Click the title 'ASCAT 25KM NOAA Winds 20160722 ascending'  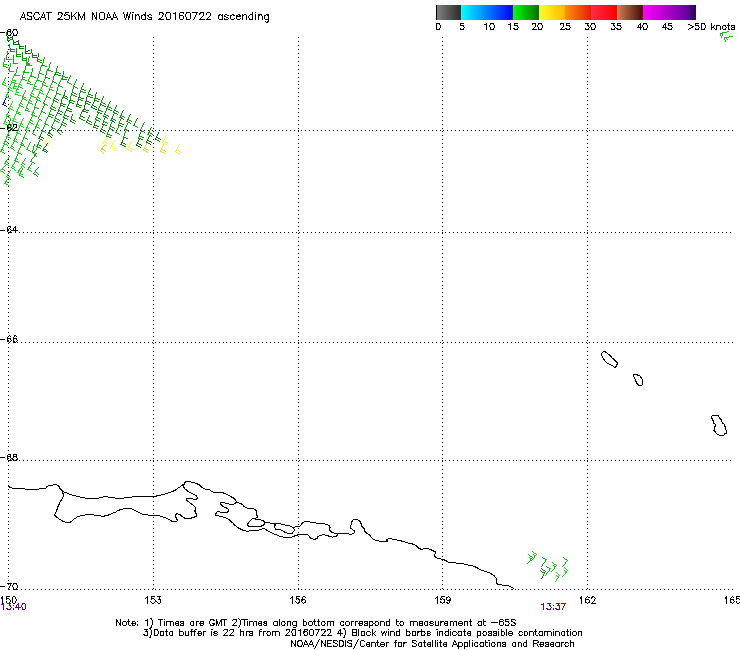144,17
